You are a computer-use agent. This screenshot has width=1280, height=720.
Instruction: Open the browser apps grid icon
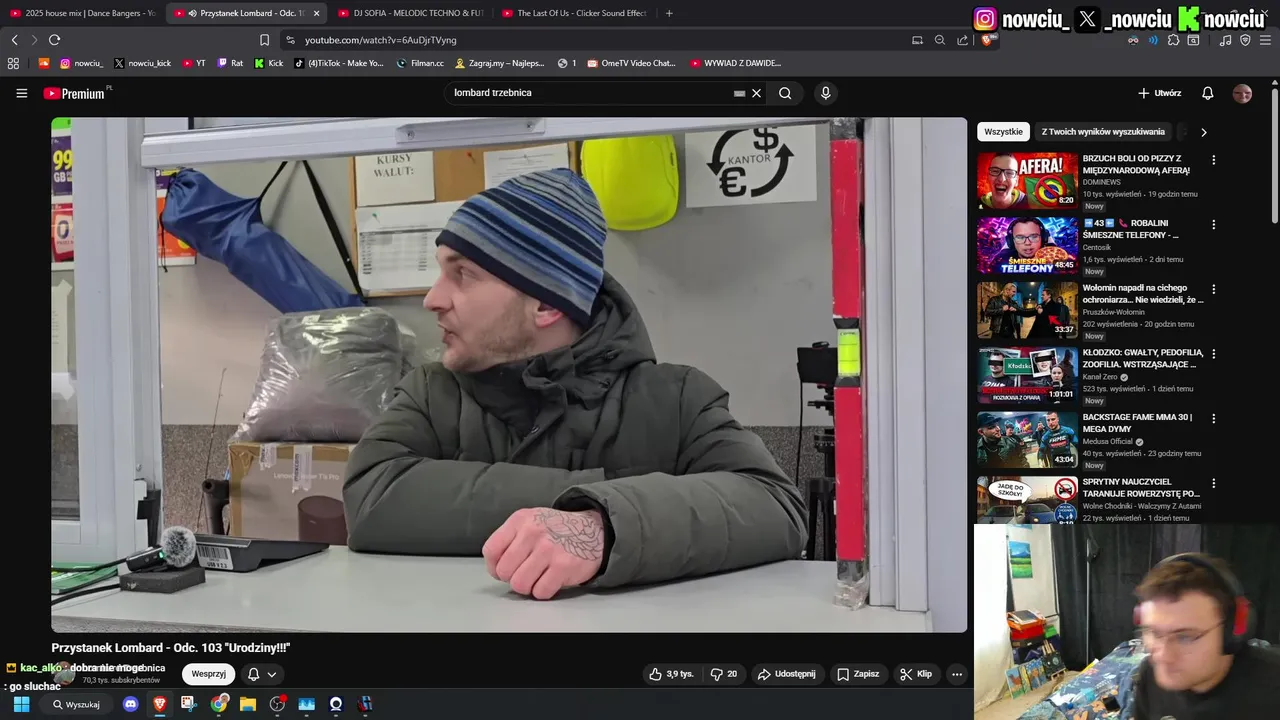[13, 63]
